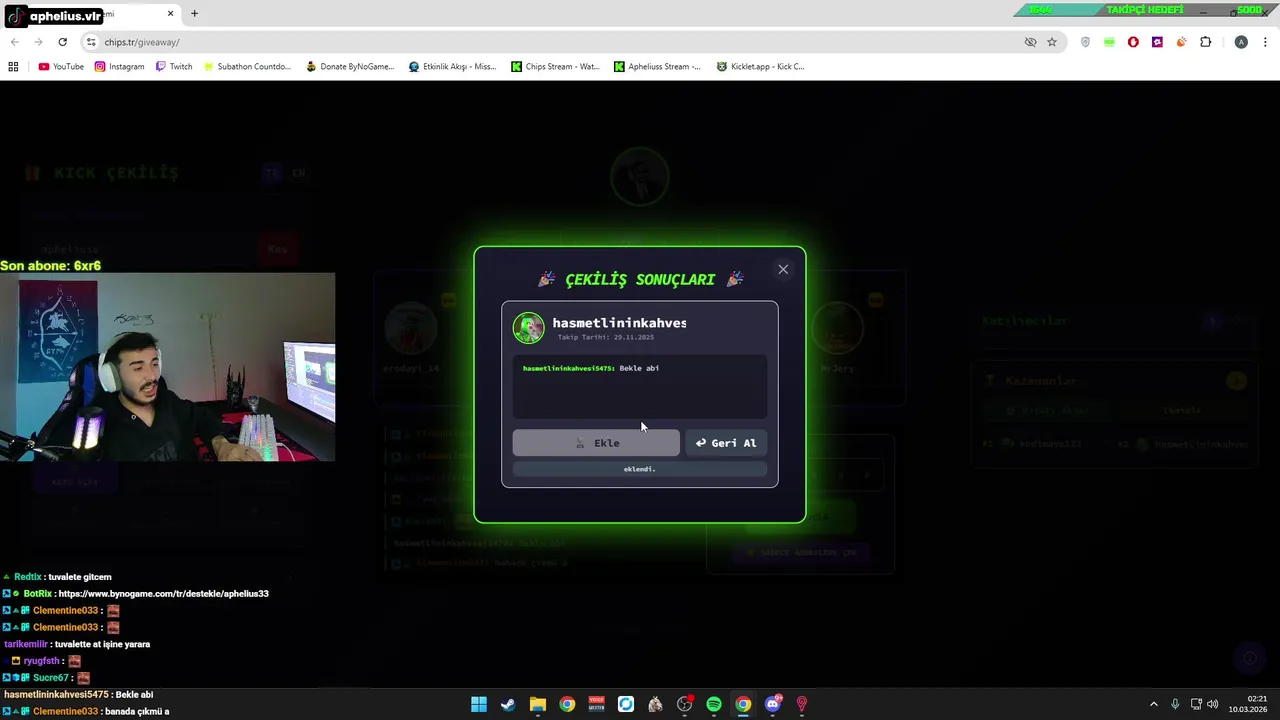The width and height of the screenshot is (1280, 720).
Task: Open the Chrome apps grid
Action: pos(13,67)
